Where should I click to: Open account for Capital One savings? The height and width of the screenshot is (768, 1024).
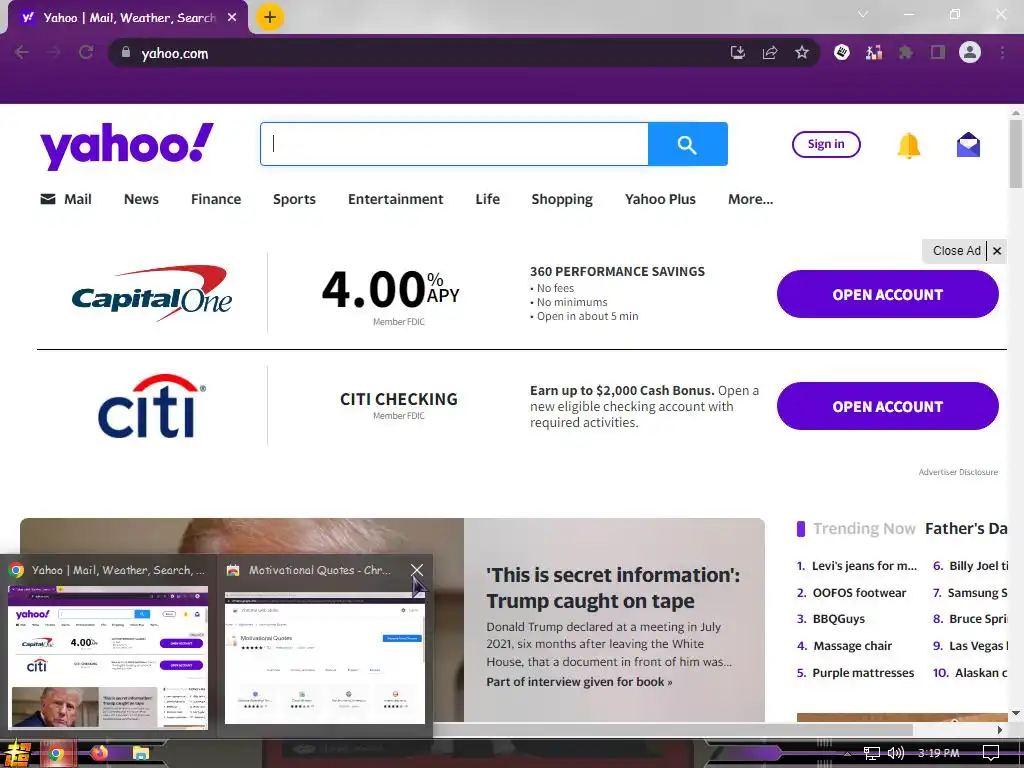pos(888,295)
